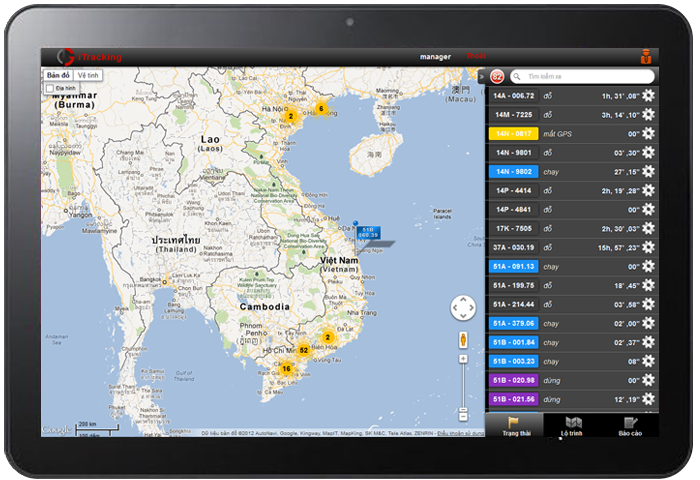This screenshot has width=700, height=480.
Task: Select the blue vehicle 14N - 9802 label
Action: [513, 171]
